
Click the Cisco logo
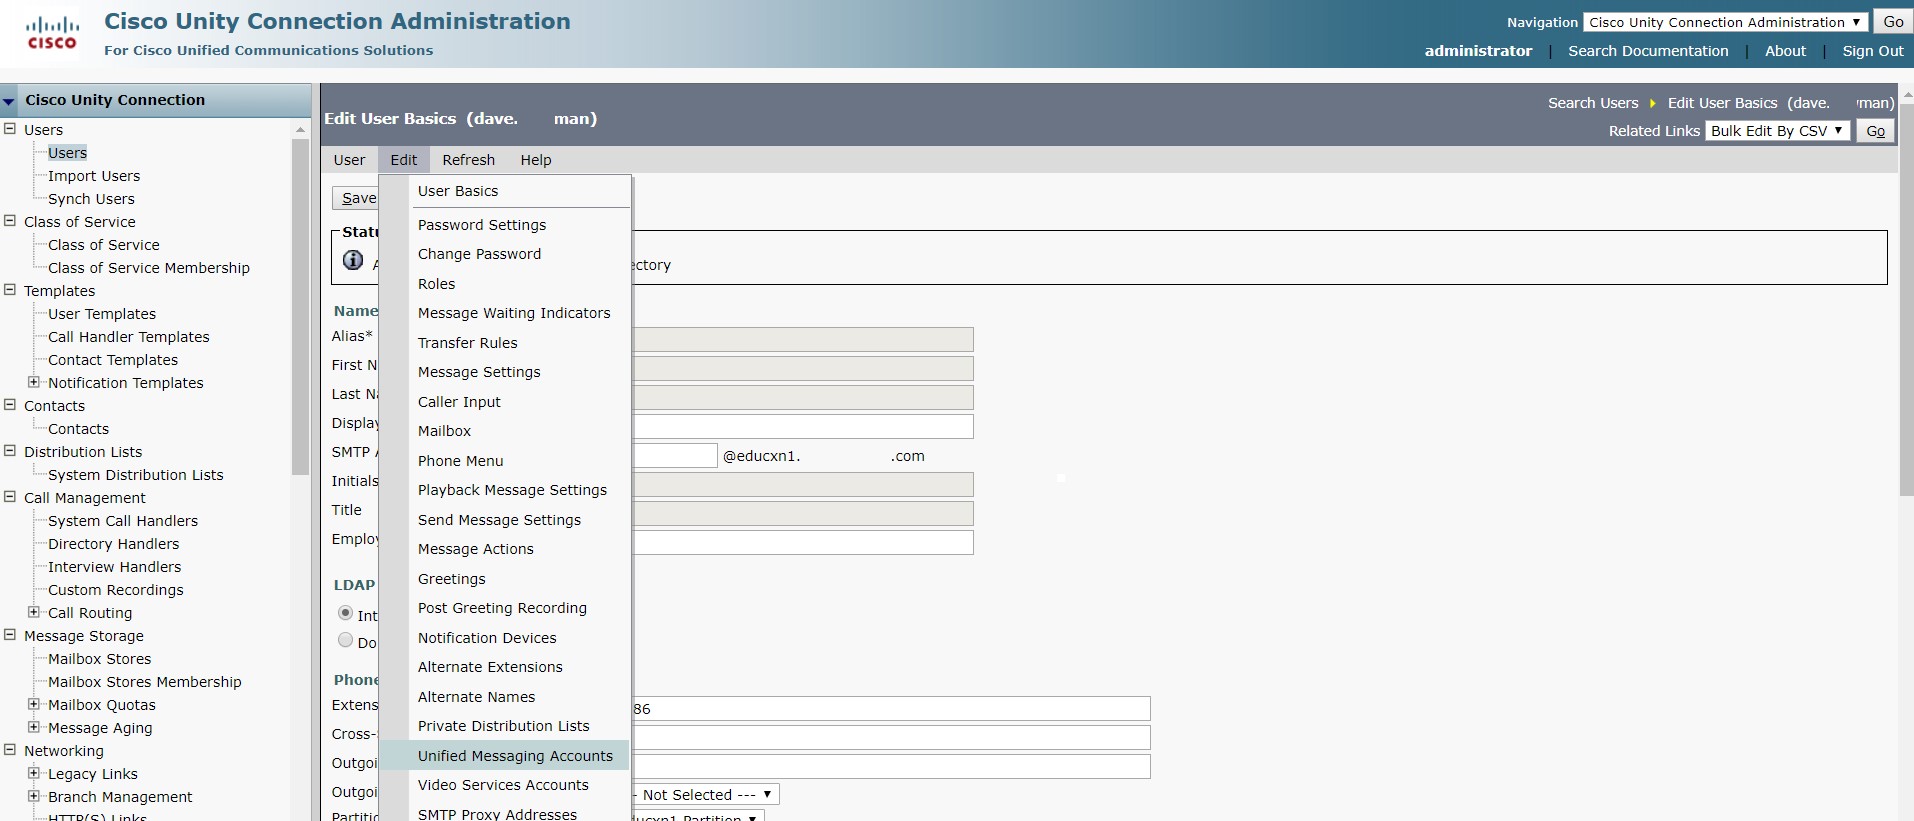52,34
